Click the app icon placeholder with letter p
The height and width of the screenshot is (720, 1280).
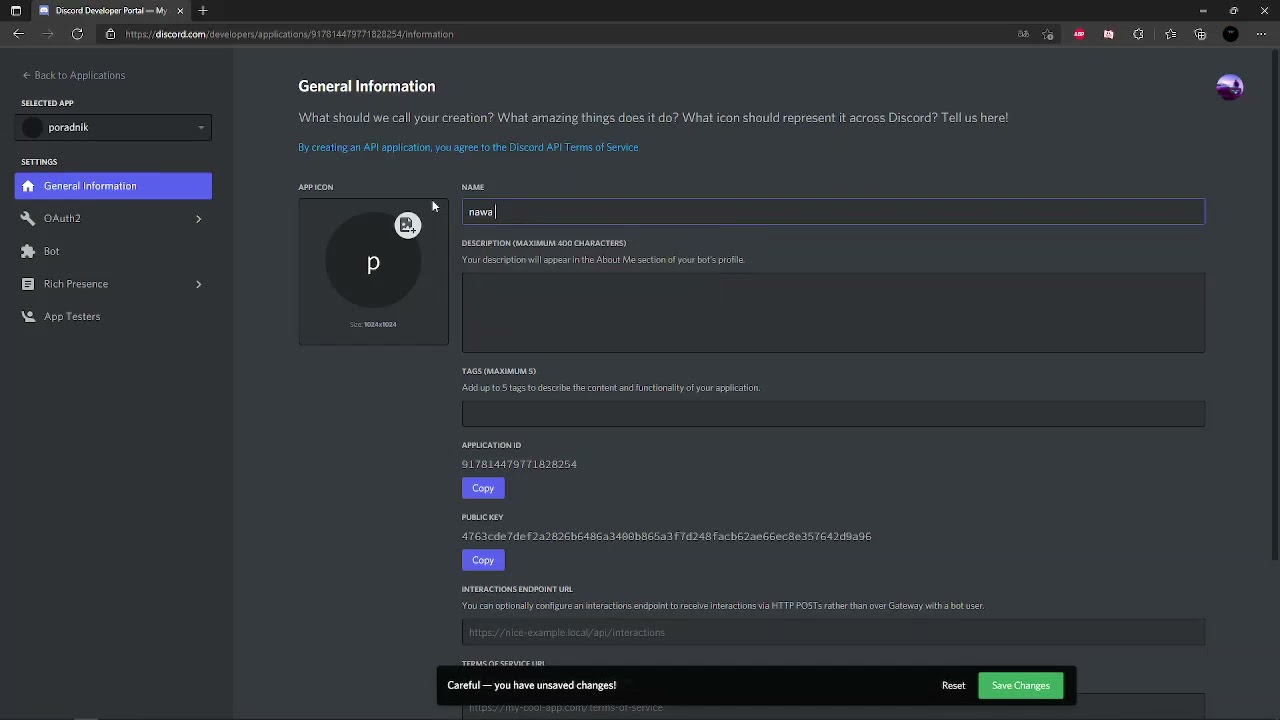tap(373, 263)
